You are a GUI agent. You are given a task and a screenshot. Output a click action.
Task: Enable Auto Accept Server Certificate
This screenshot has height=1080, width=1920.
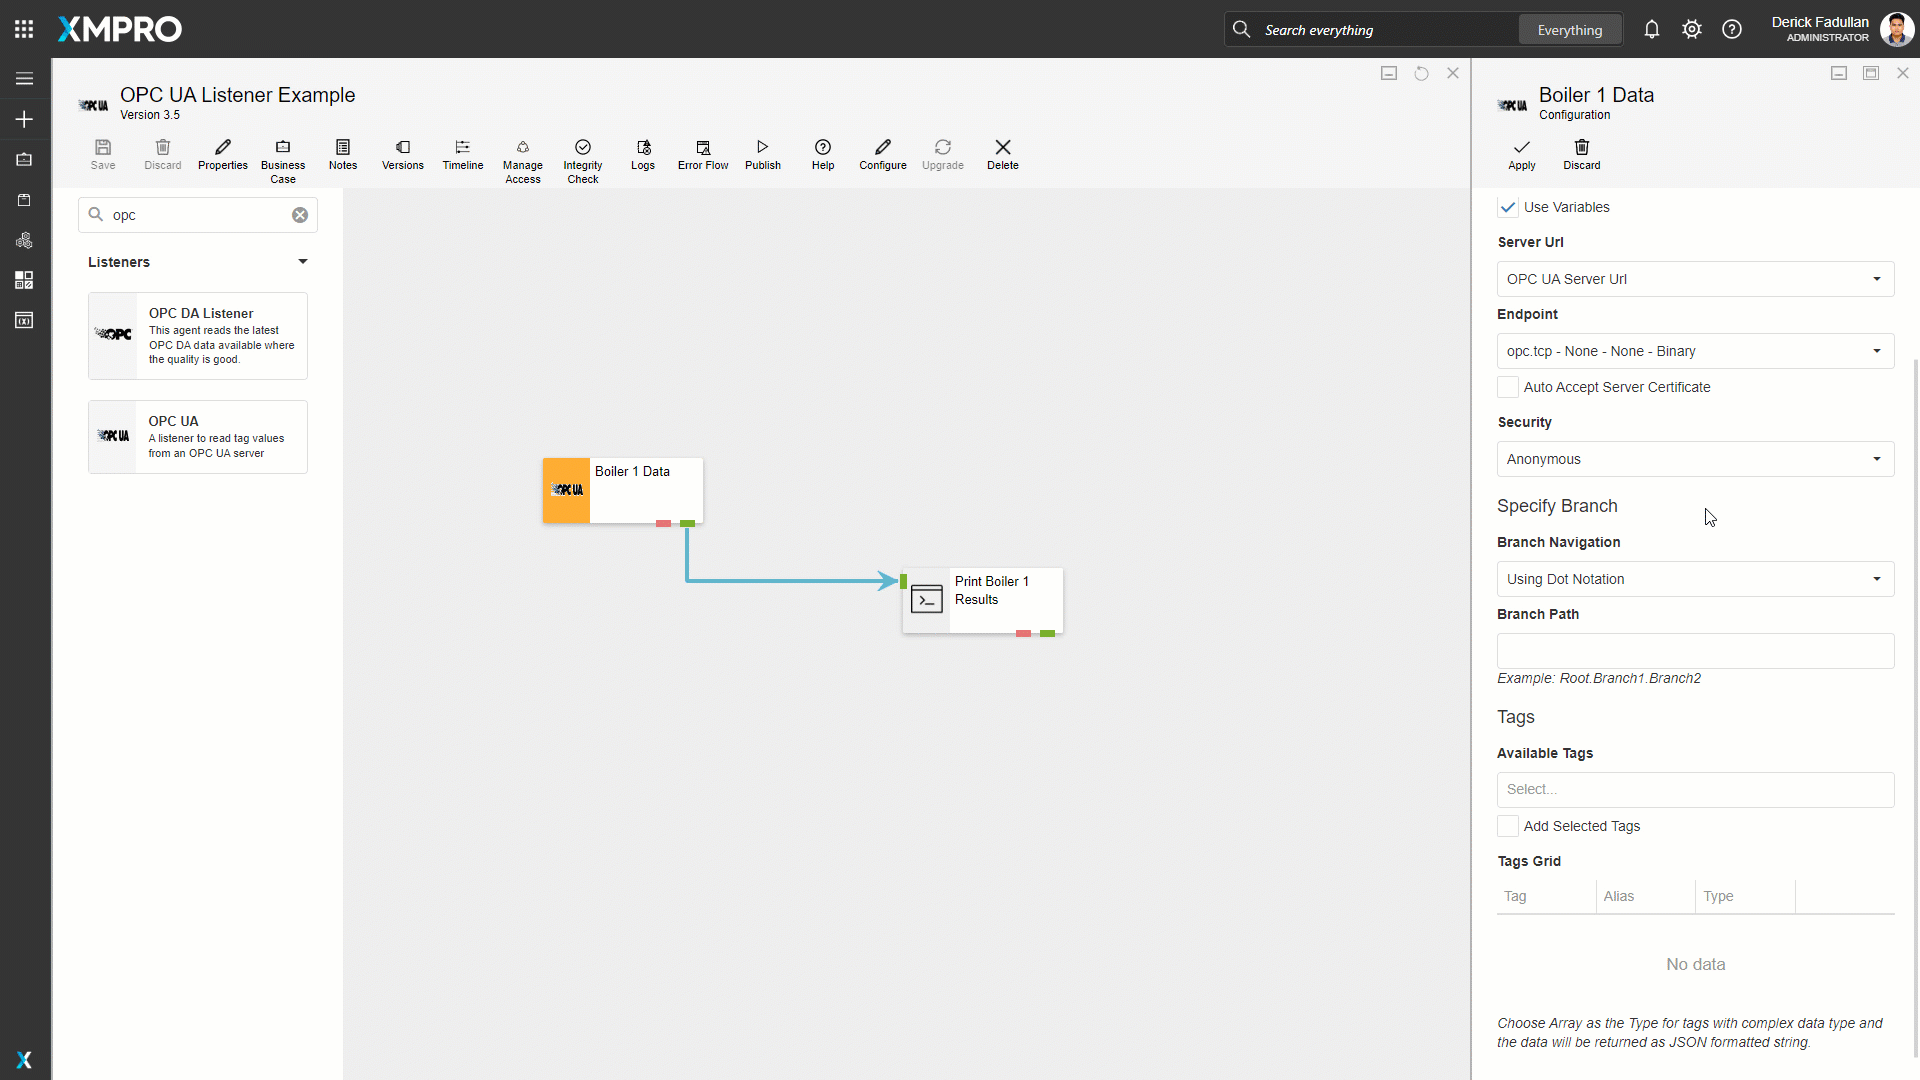[x=1508, y=388]
